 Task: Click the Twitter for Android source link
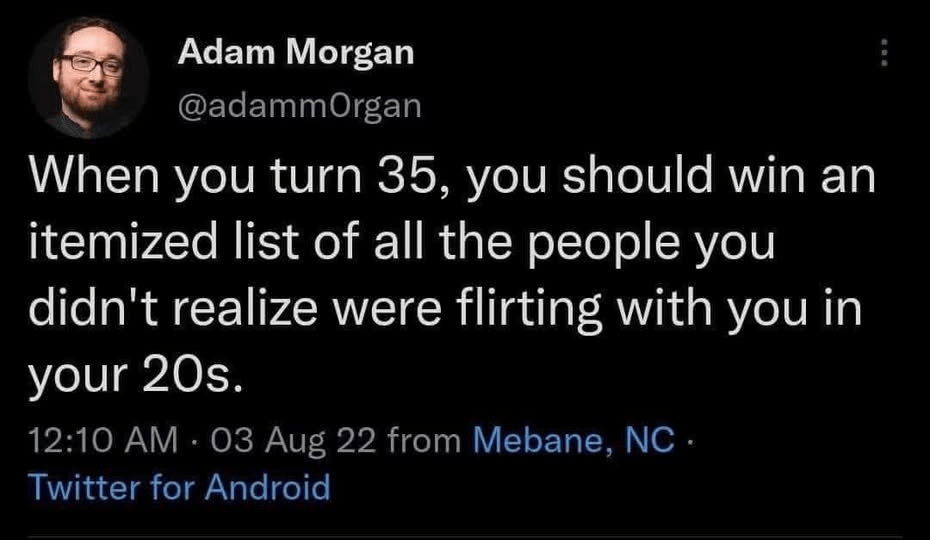pos(179,487)
